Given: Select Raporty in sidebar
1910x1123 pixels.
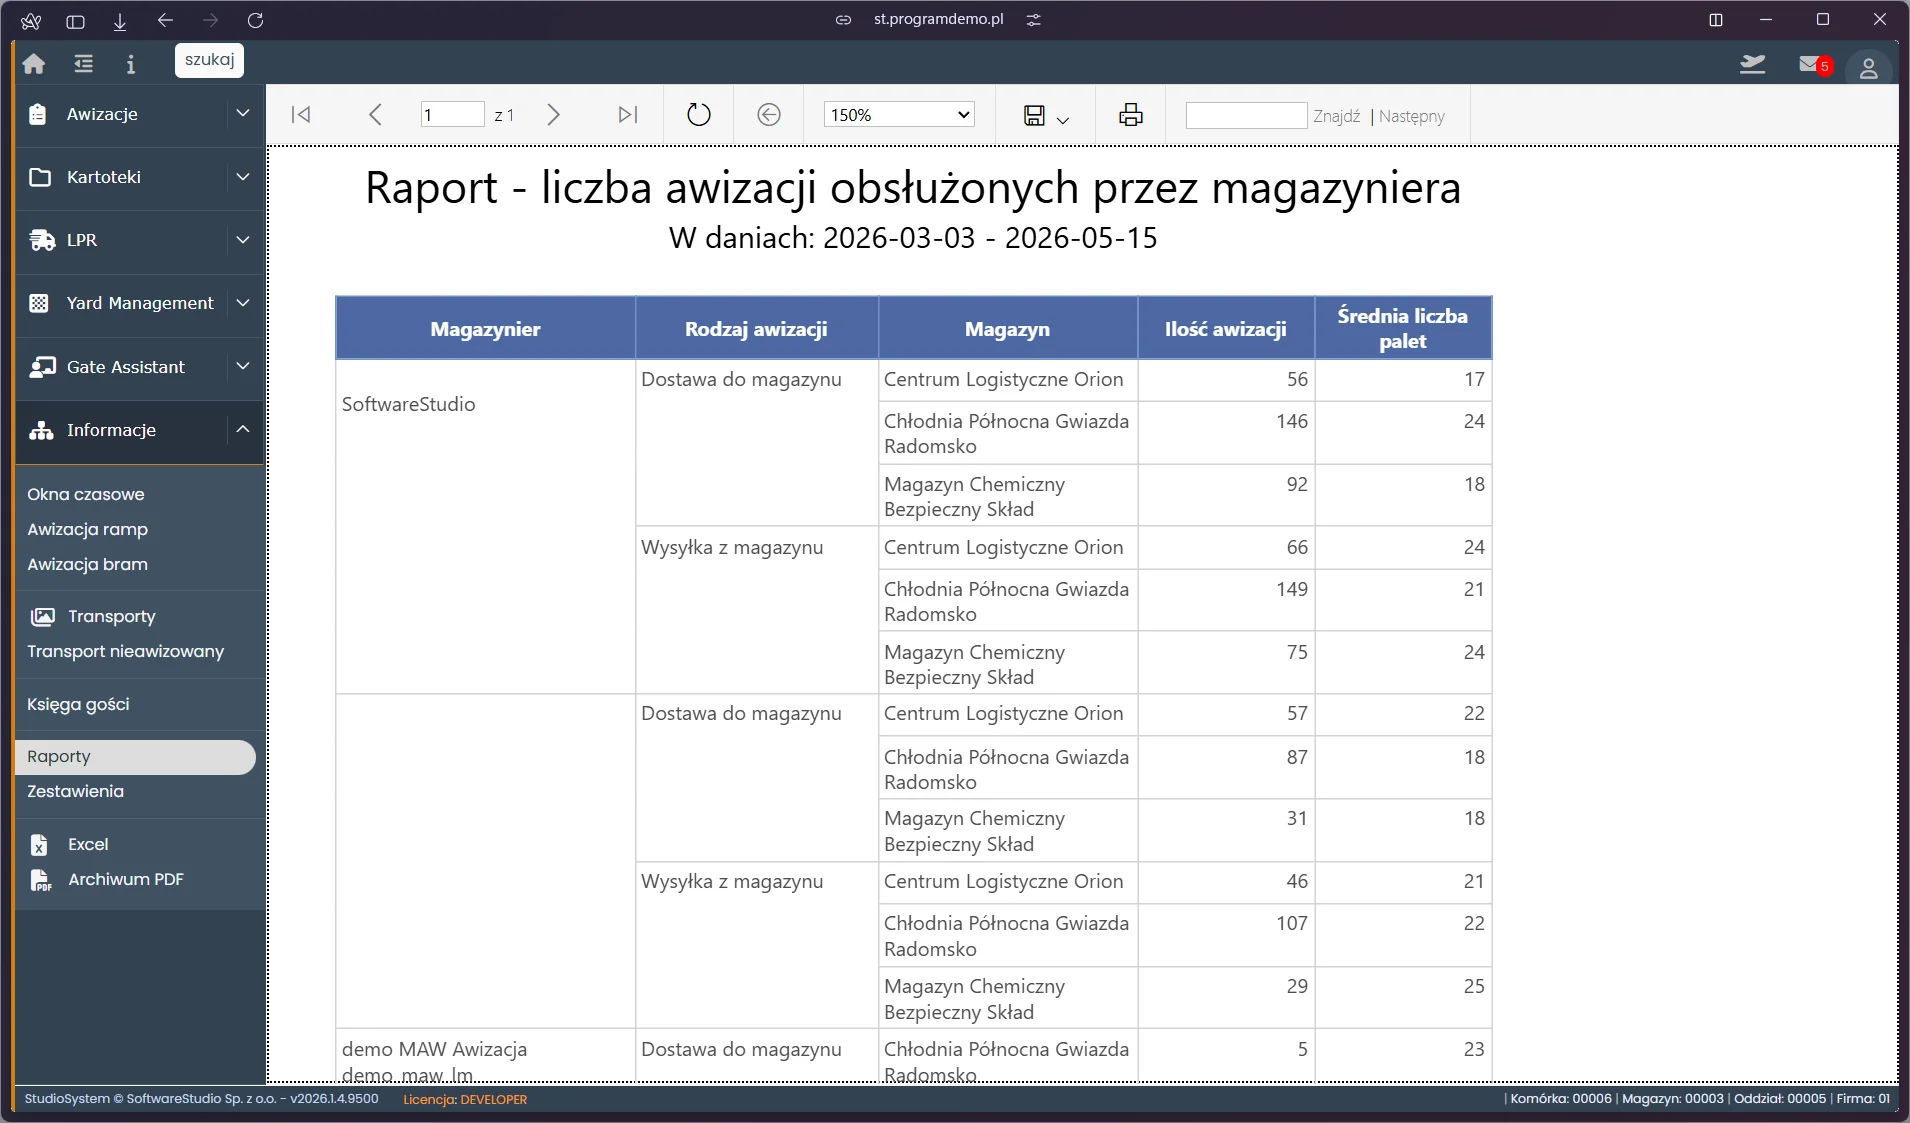Looking at the screenshot, I should tap(135, 757).
